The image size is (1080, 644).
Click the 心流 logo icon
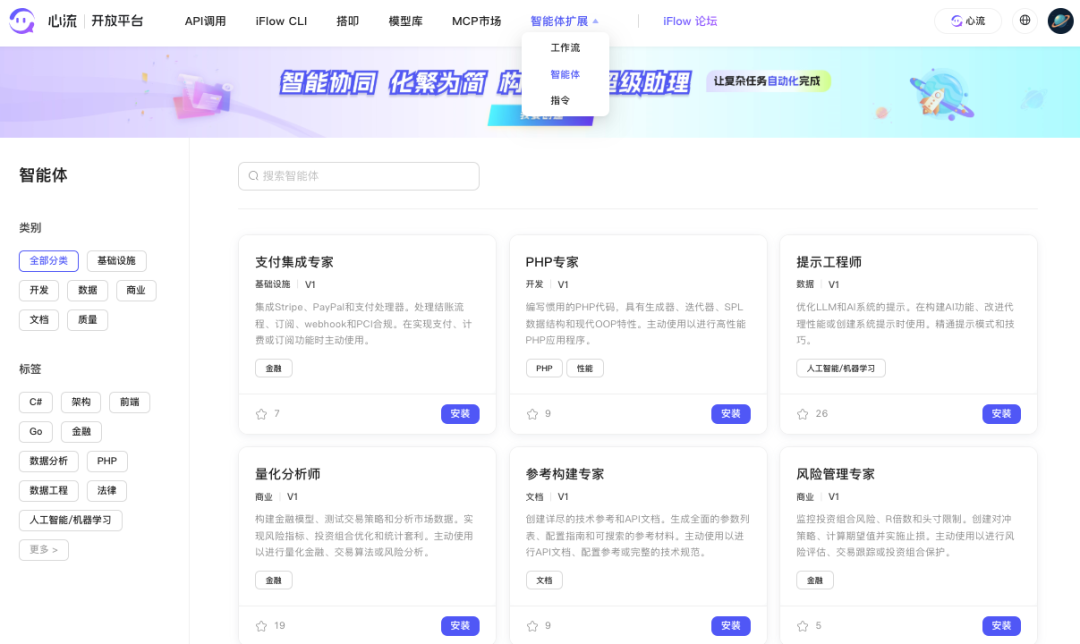pos(22,21)
